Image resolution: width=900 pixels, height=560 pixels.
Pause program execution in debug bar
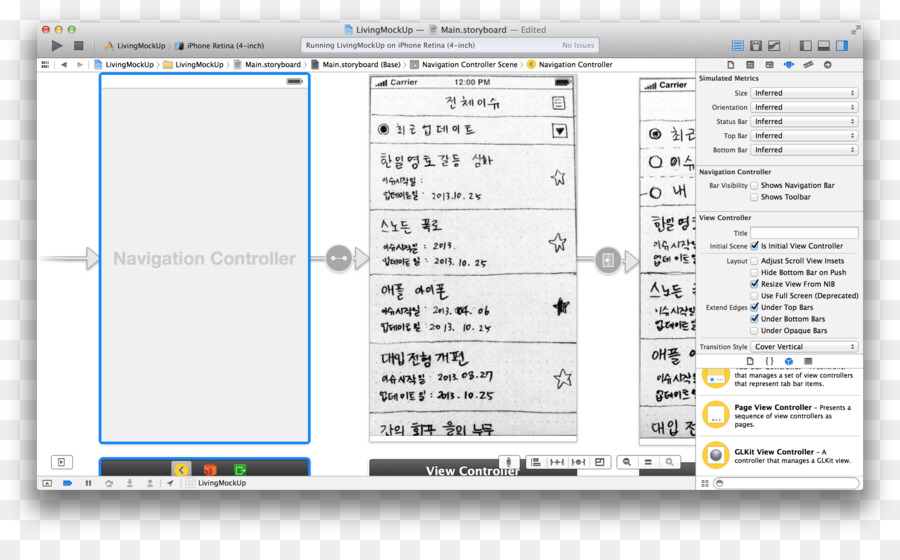point(88,483)
